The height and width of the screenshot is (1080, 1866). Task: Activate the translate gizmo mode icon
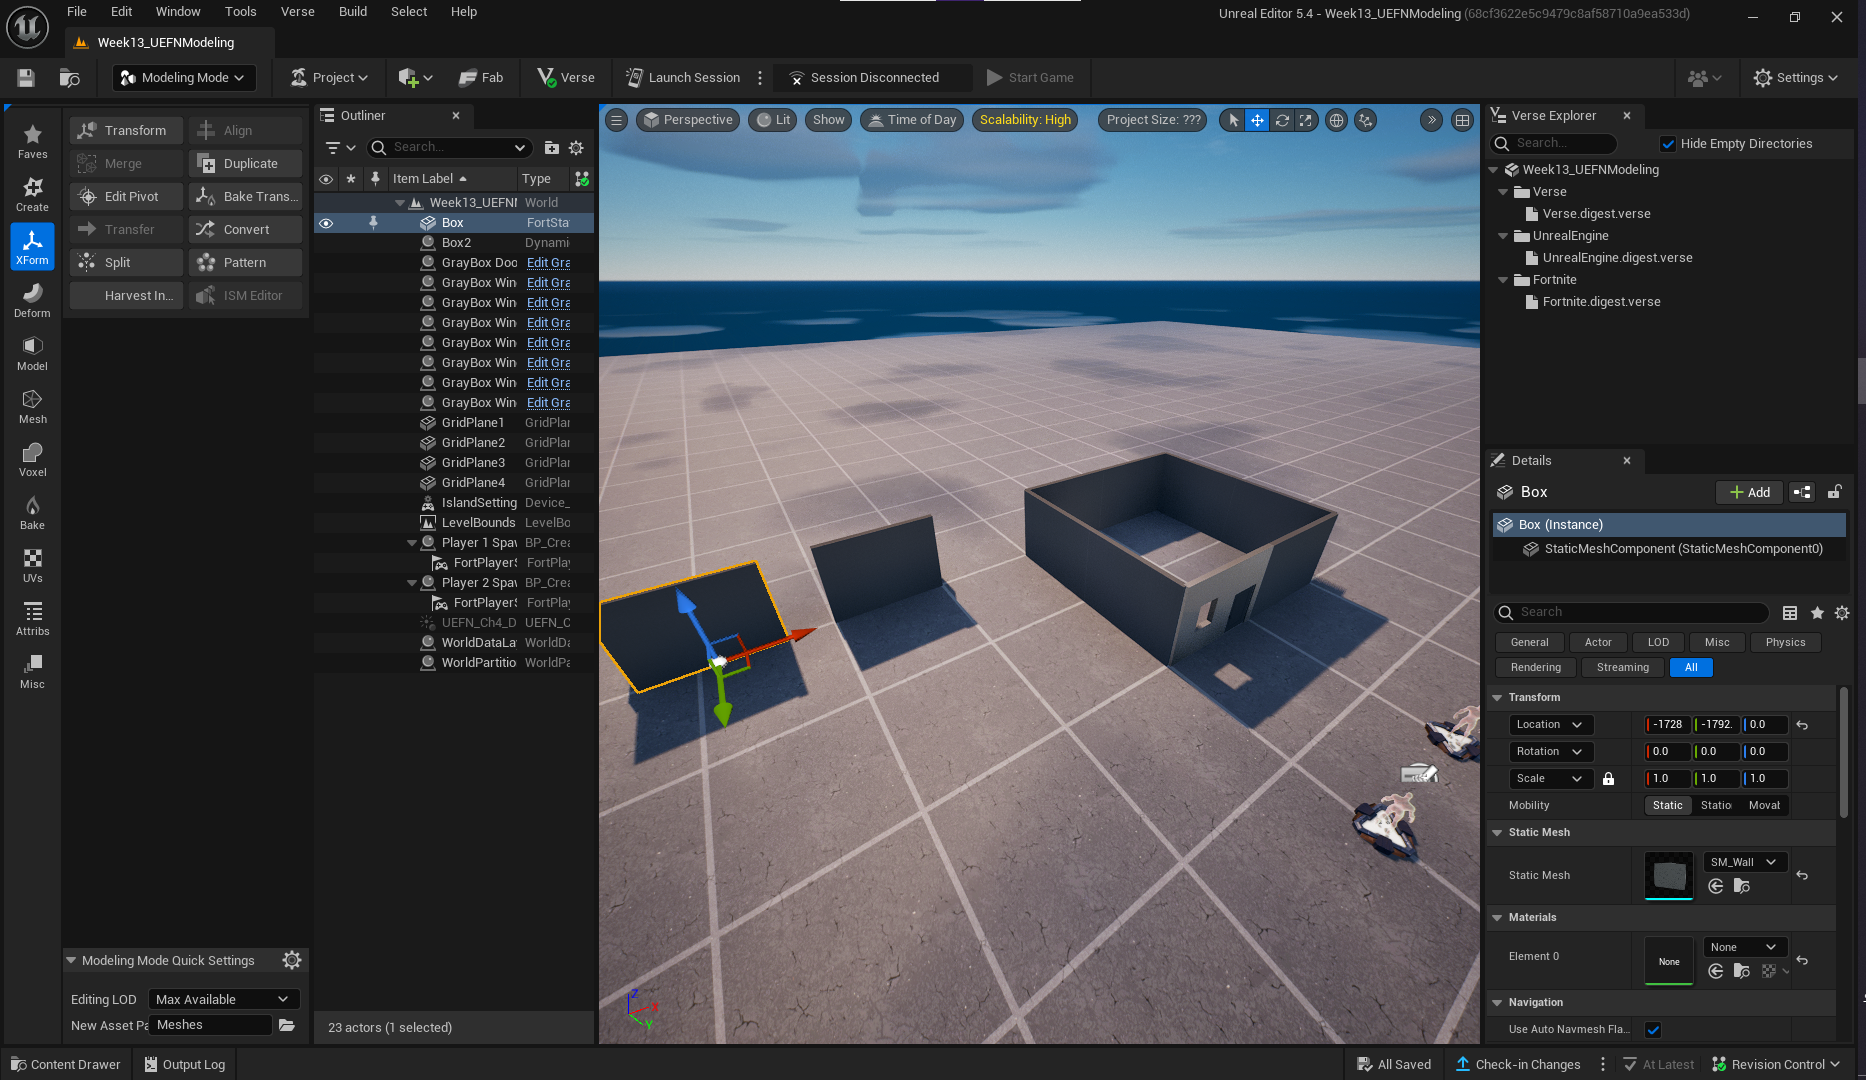click(x=1257, y=120)
